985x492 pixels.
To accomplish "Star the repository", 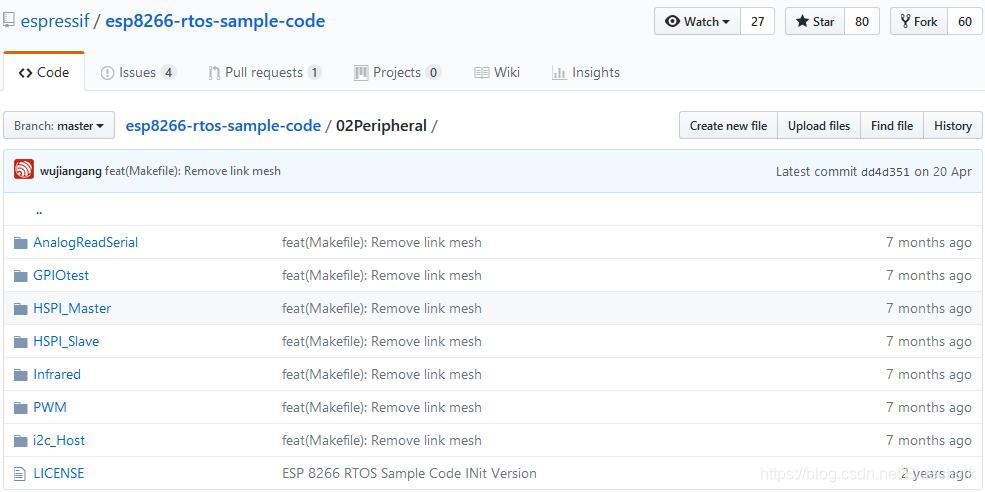I will [x=815, y=21].
